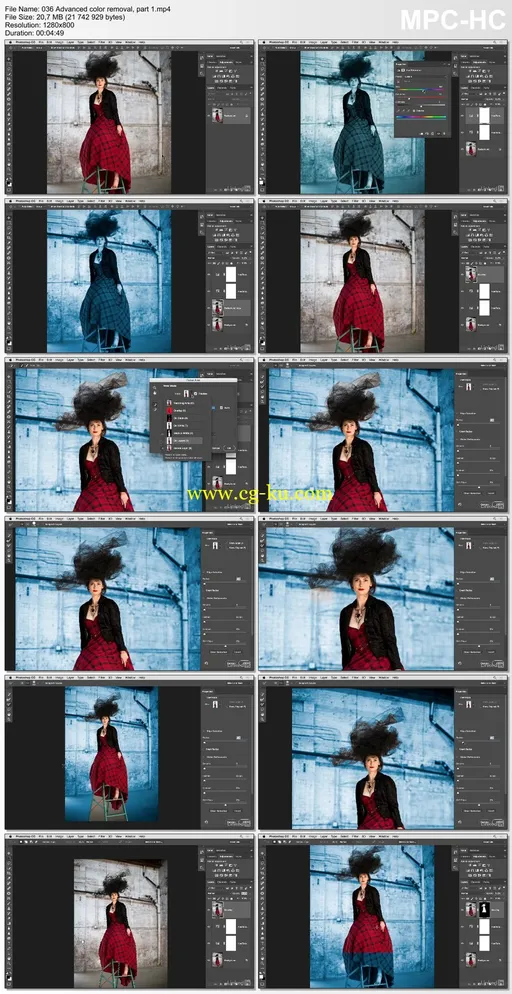512x994 pixels.
Task: Choose On Black in the view mode list
Action: click(x=178, y=418)
